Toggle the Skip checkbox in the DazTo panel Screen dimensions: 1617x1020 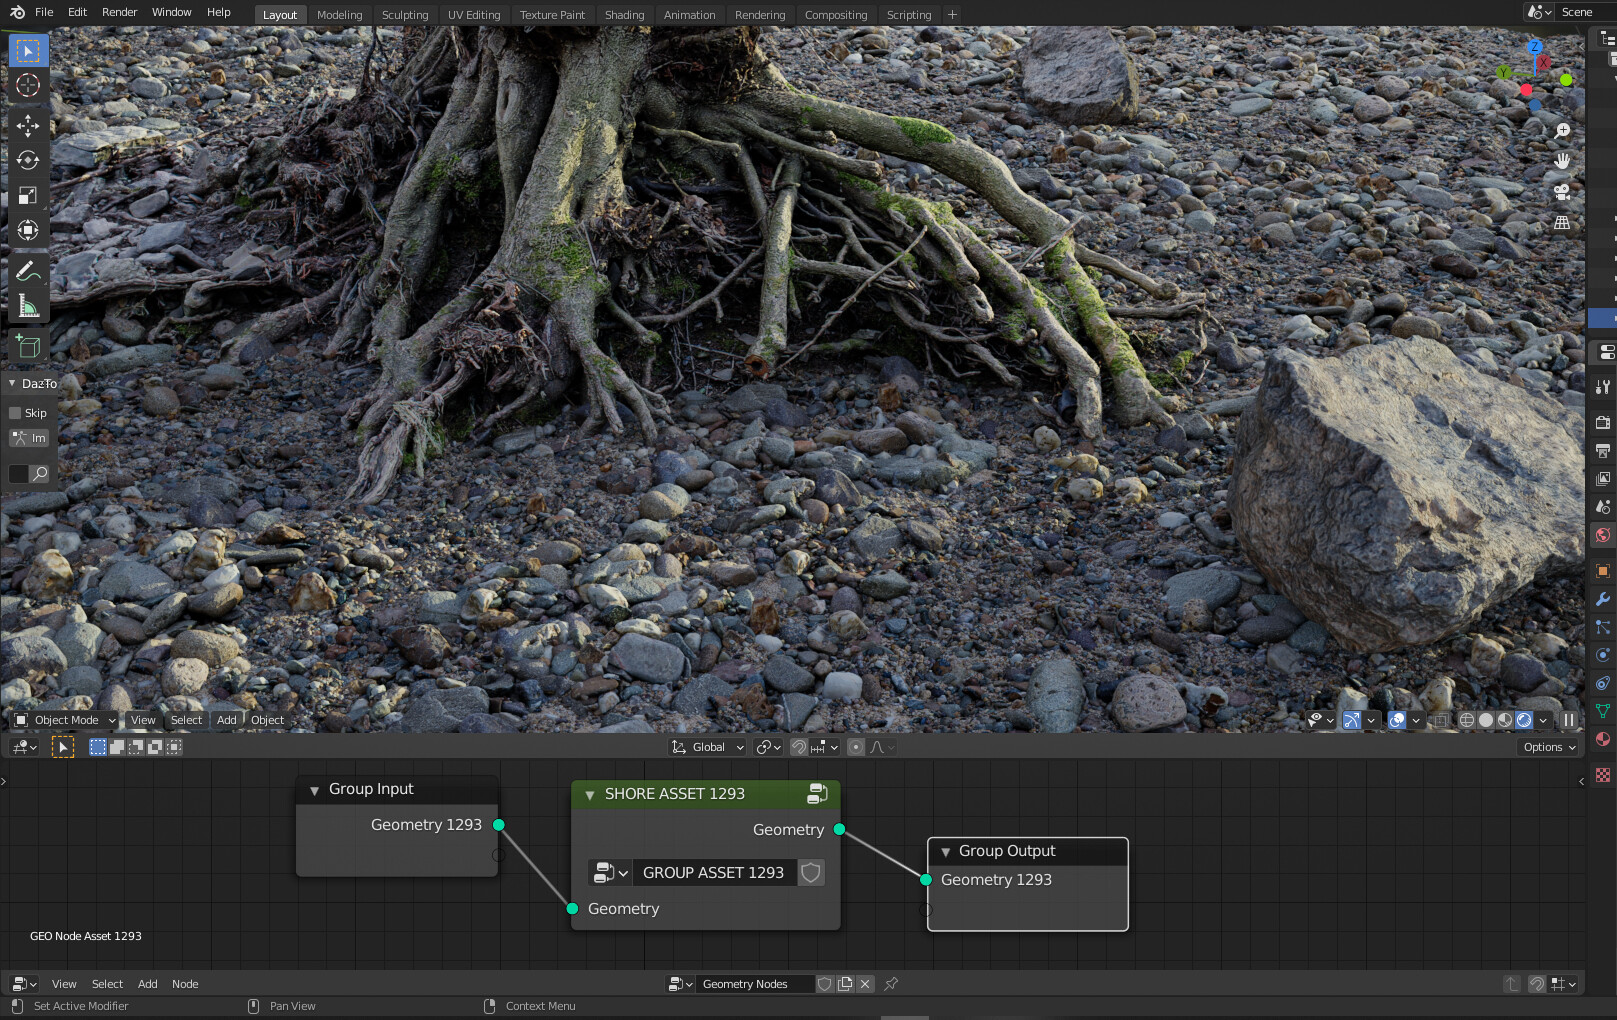click(17, 413)
